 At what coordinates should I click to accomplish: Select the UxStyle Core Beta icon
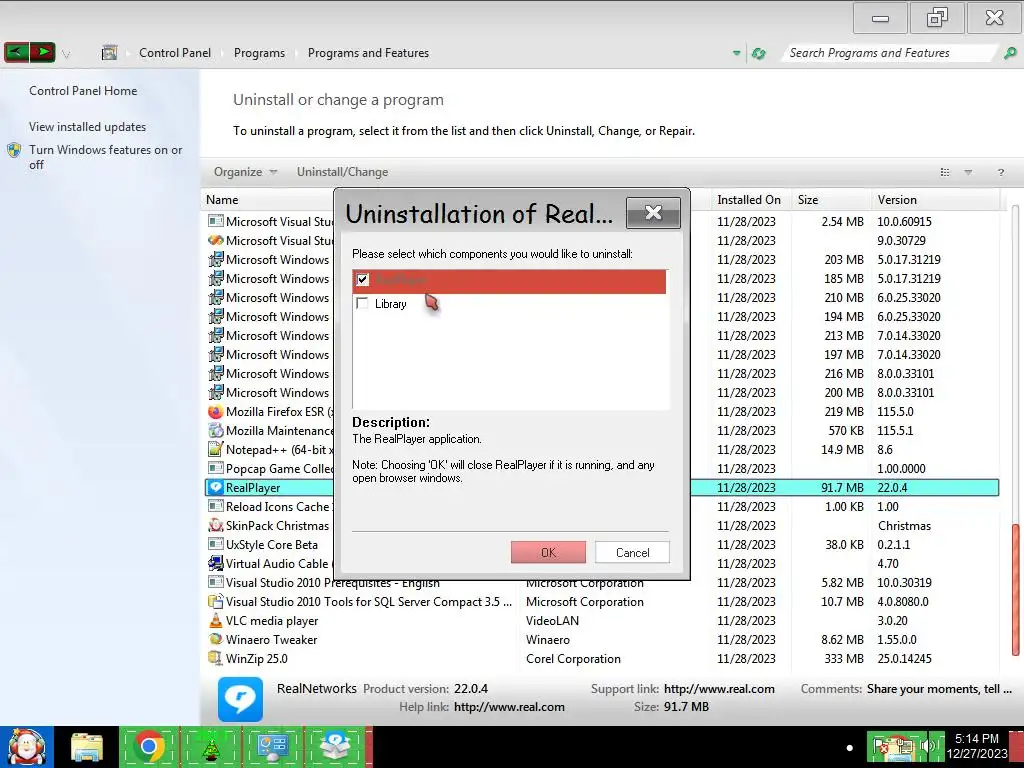click(216, 545)
